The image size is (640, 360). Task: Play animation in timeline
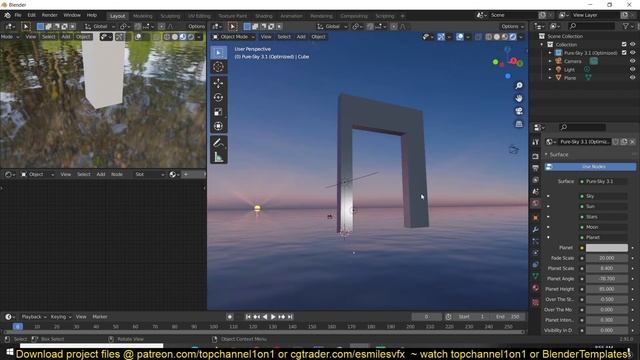[273, 317]
